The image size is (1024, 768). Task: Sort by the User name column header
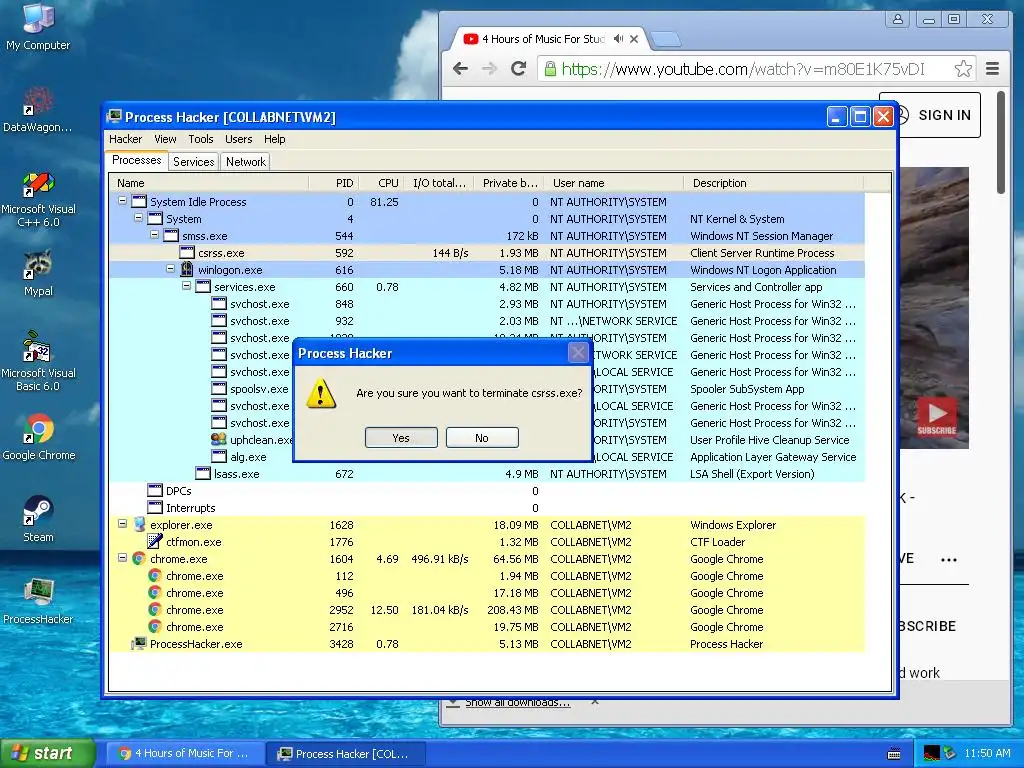(614, 183)
